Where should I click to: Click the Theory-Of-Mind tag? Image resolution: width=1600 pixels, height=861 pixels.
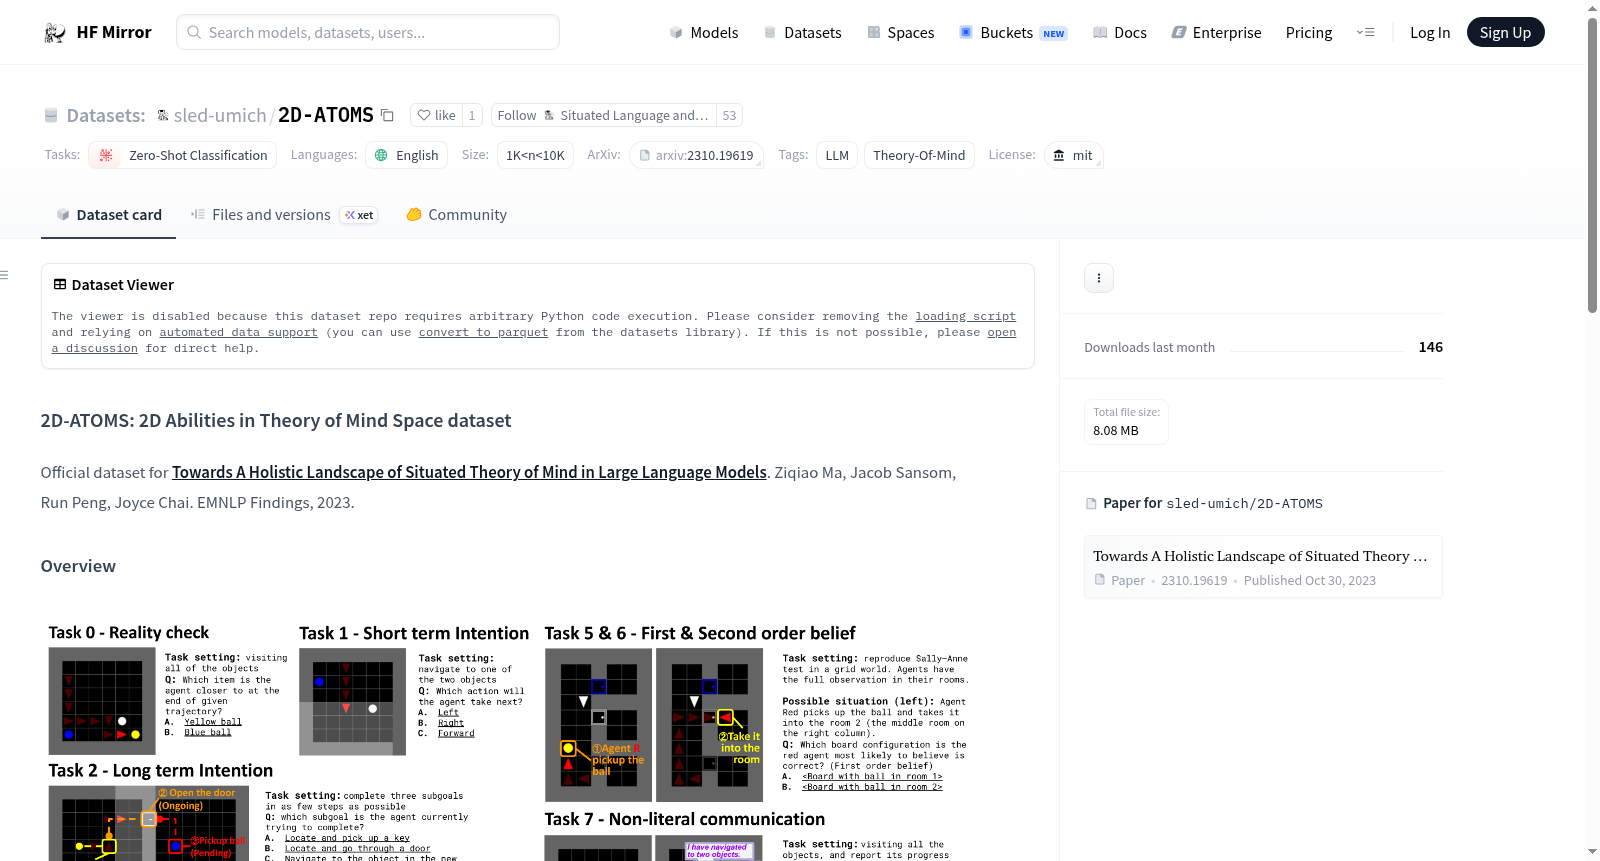click(919, 155)
